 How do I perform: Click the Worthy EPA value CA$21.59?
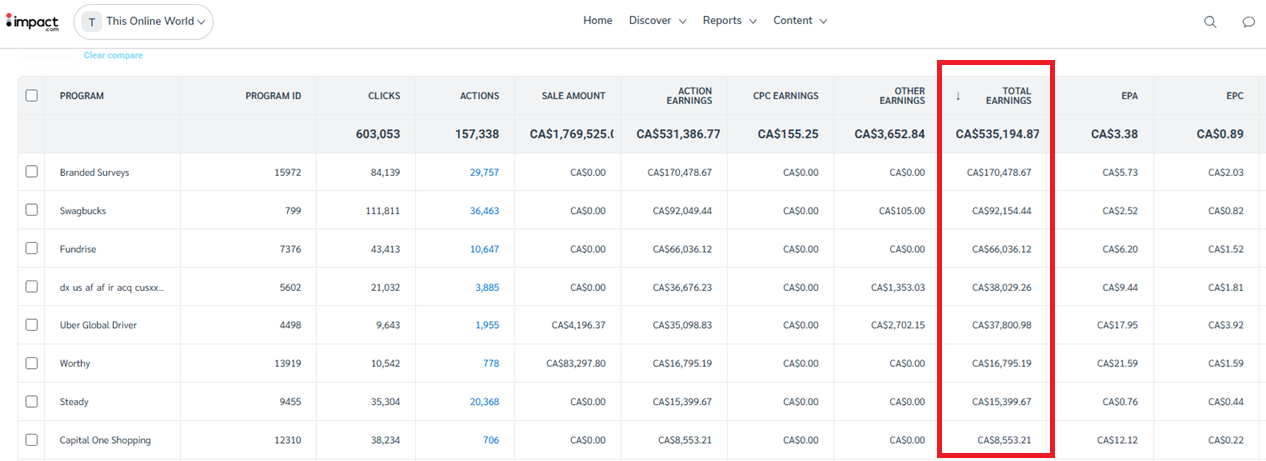pos(1117,363)
